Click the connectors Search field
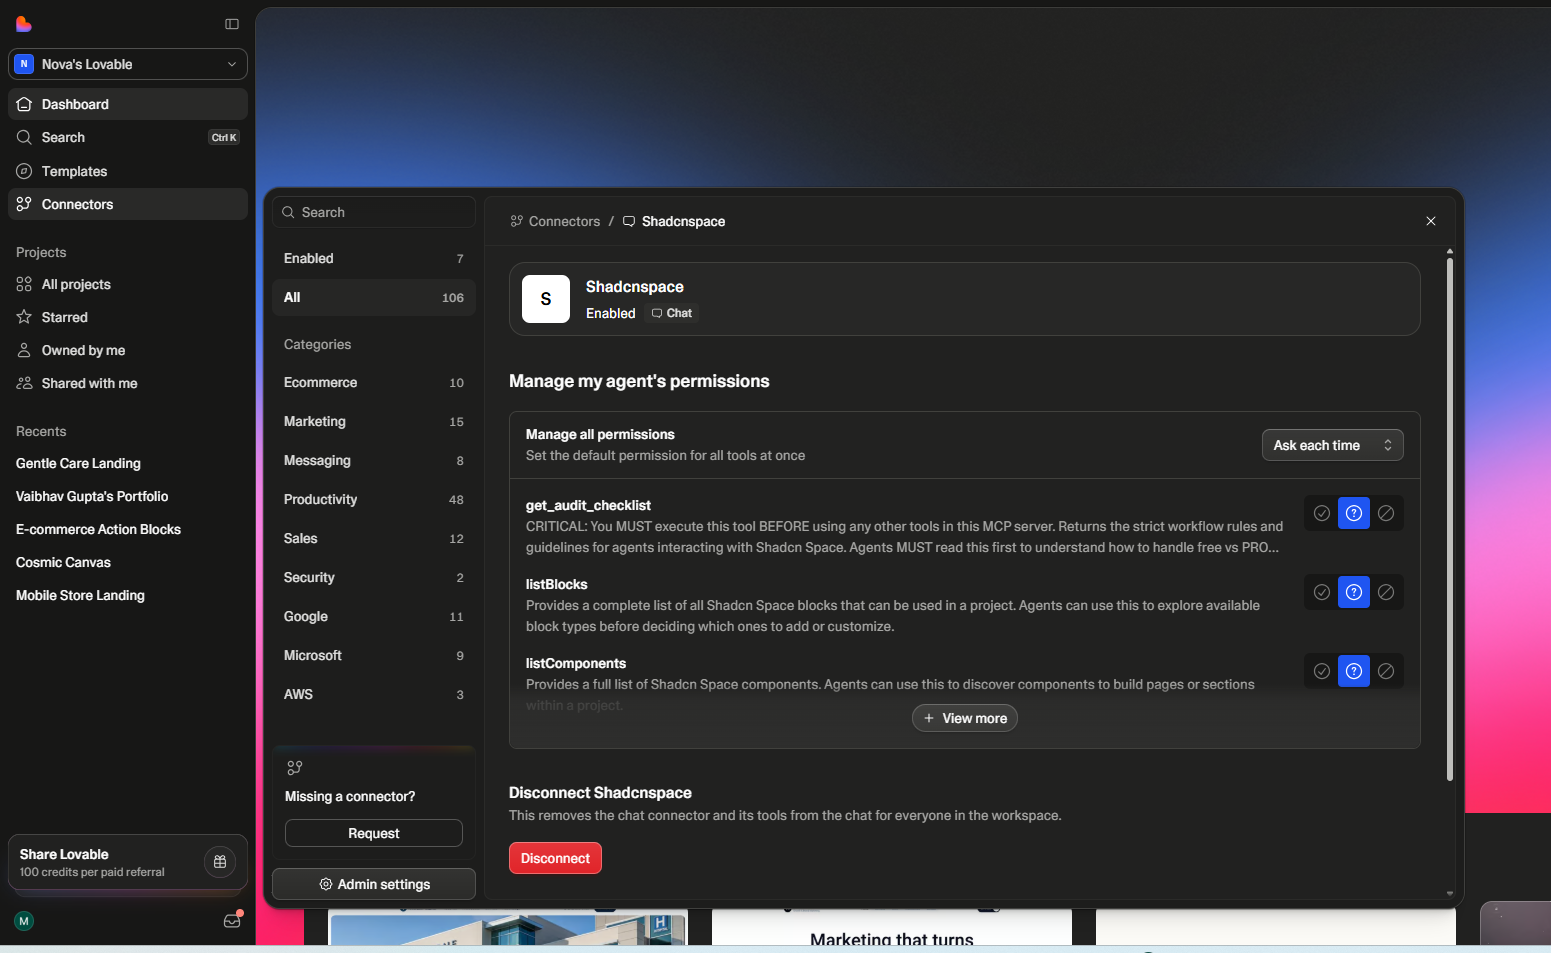This screenshot has height=953, width=1551. [x=374, y=212]
